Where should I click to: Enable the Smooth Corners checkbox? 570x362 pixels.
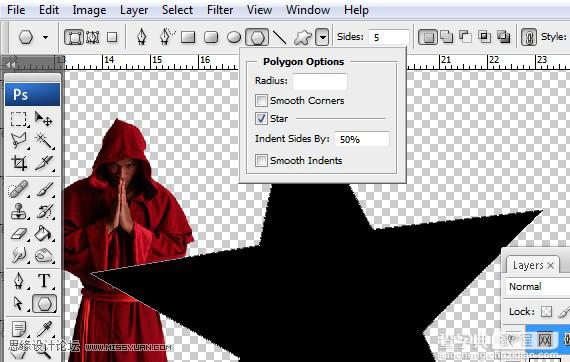tap(261, 100)
